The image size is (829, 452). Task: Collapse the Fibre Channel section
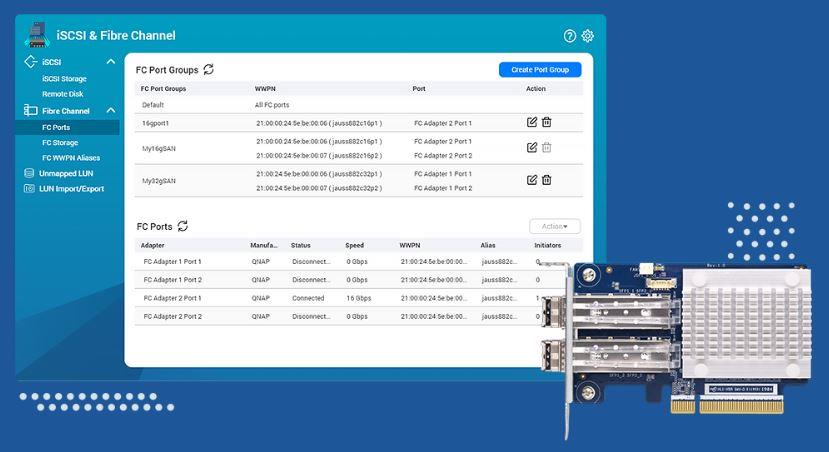(111, 110)
